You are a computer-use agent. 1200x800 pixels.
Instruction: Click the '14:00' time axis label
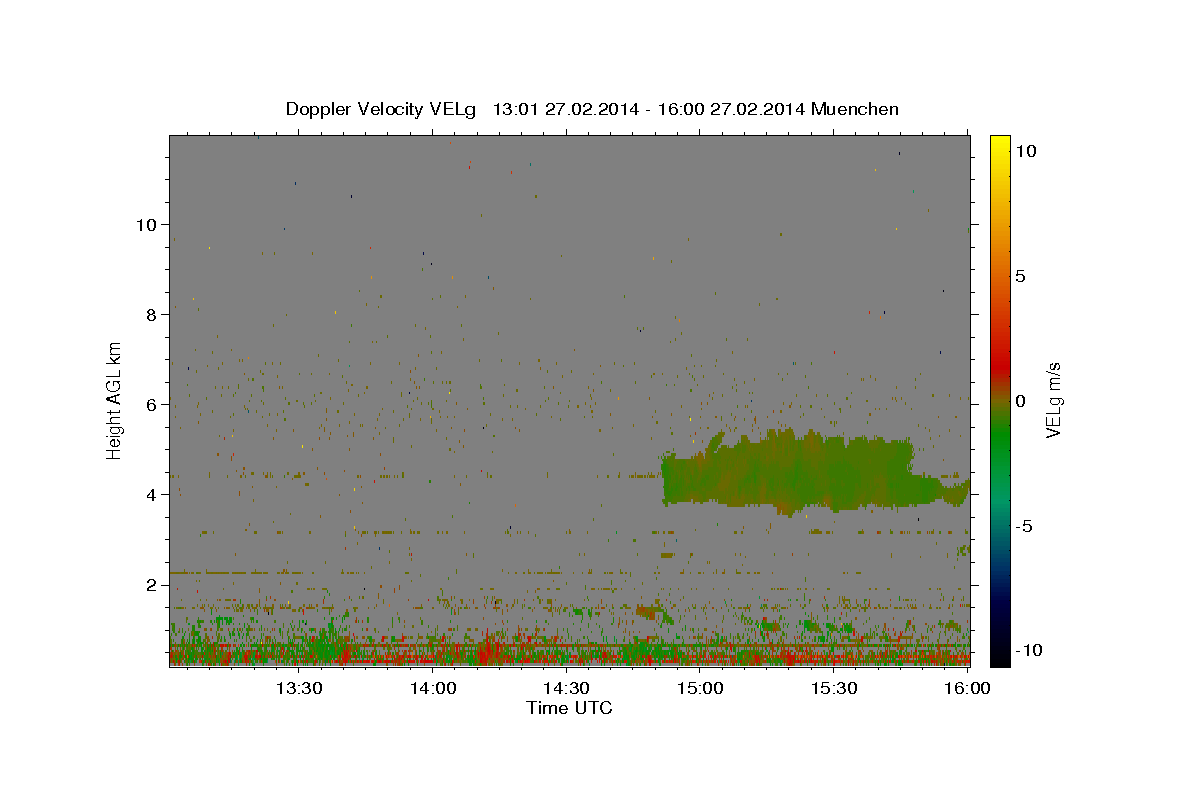click(433, 688)
